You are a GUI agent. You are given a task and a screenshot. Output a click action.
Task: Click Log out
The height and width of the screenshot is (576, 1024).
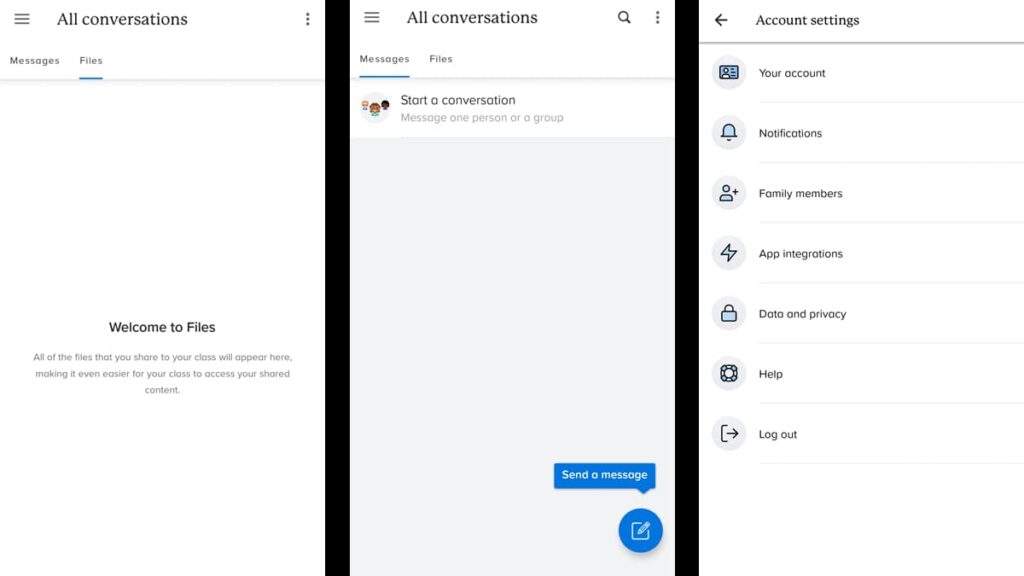(x=777, y=435)
